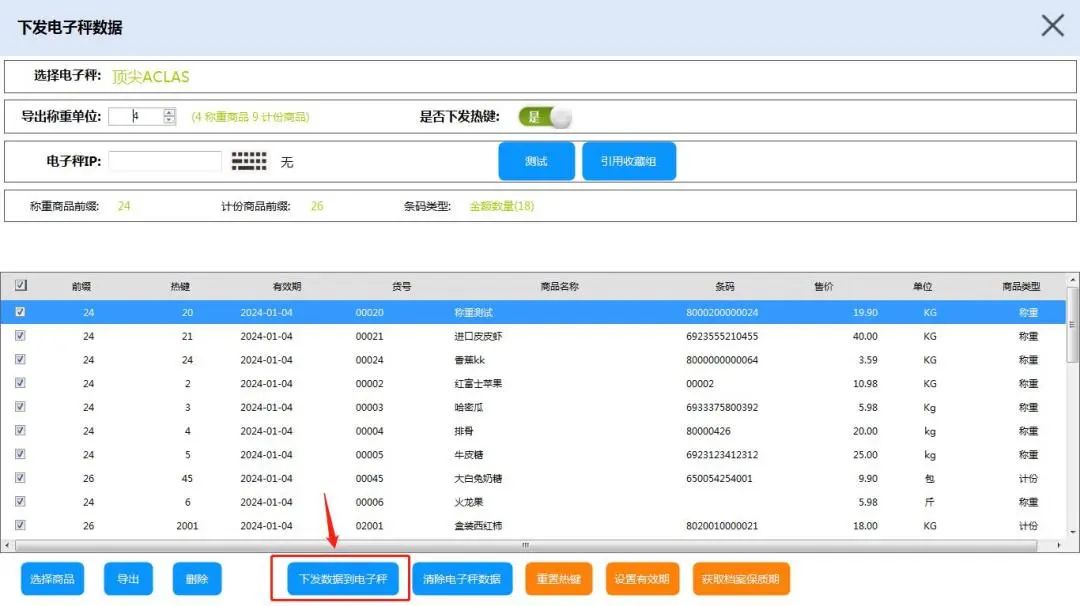
Task: Close the 下发电子秤数据 dialog
Action: point(1052,26)
